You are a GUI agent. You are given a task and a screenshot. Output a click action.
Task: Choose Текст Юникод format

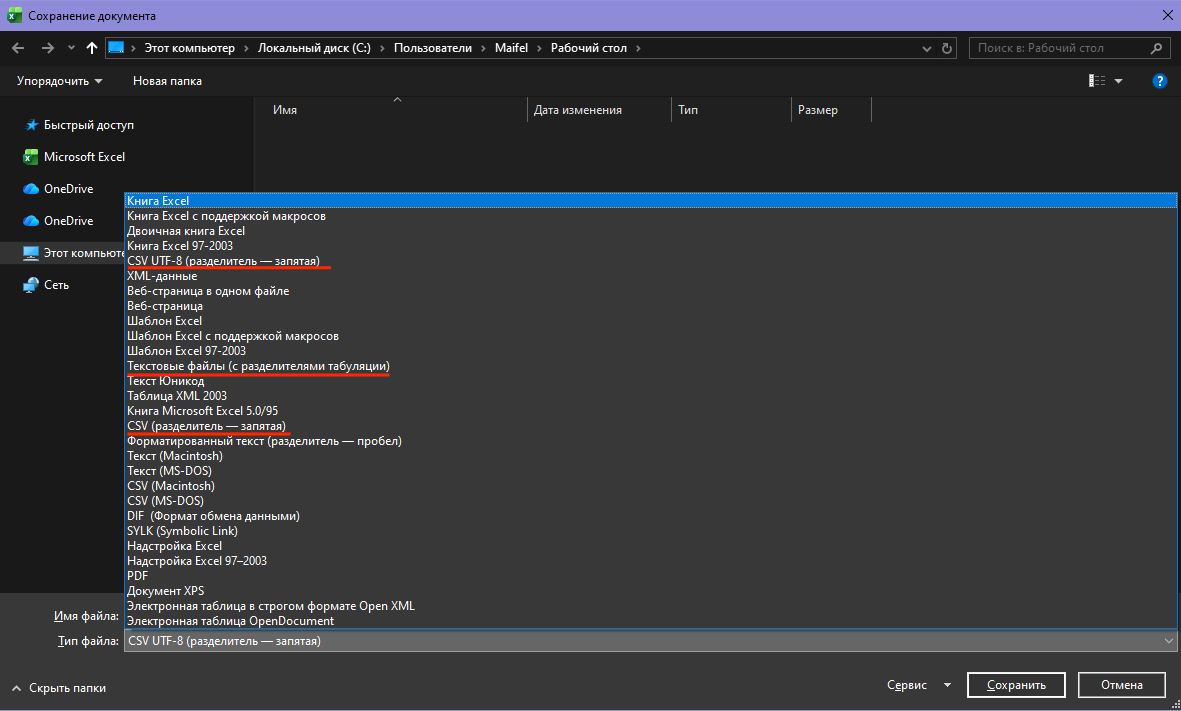(x=650, y=381)
